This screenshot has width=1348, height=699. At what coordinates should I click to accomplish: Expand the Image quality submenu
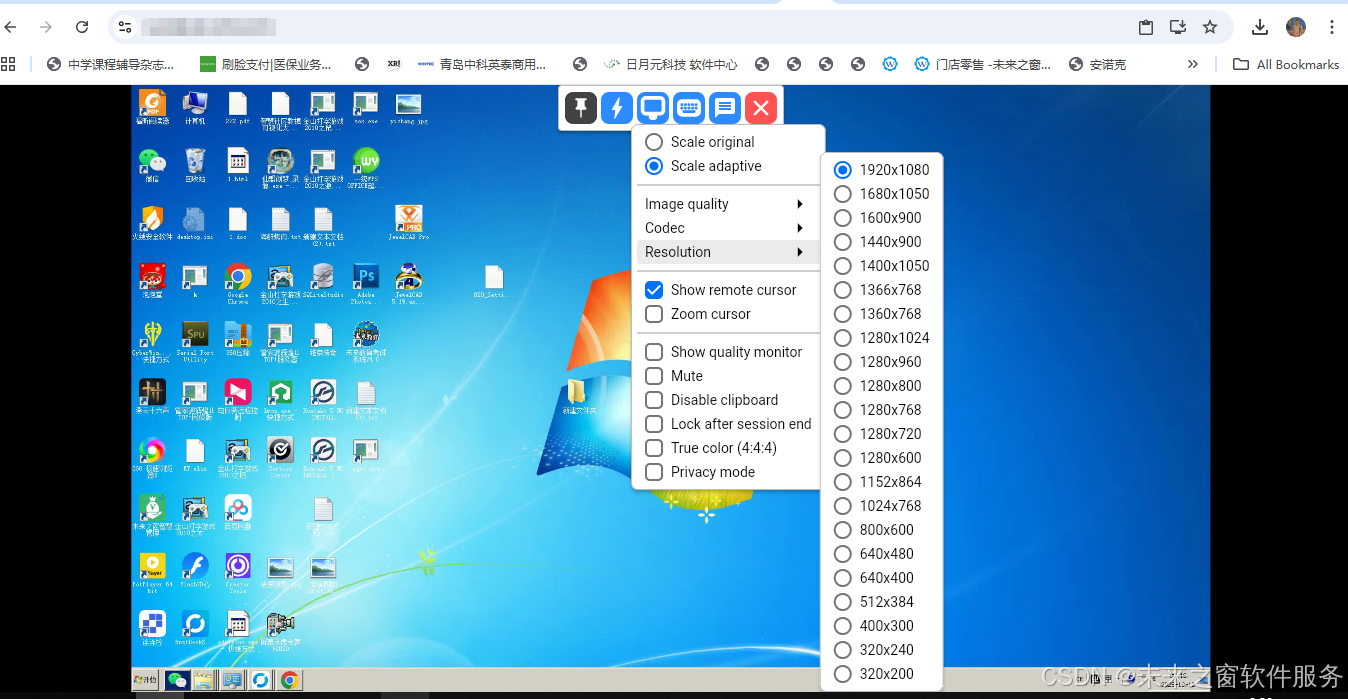click(x=728, y=204)
